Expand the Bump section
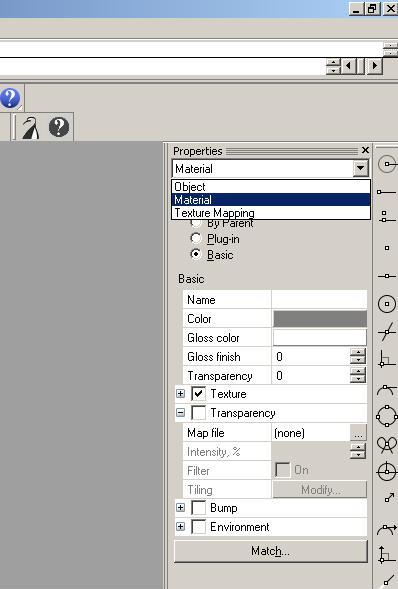 click(x=181, y=507)
